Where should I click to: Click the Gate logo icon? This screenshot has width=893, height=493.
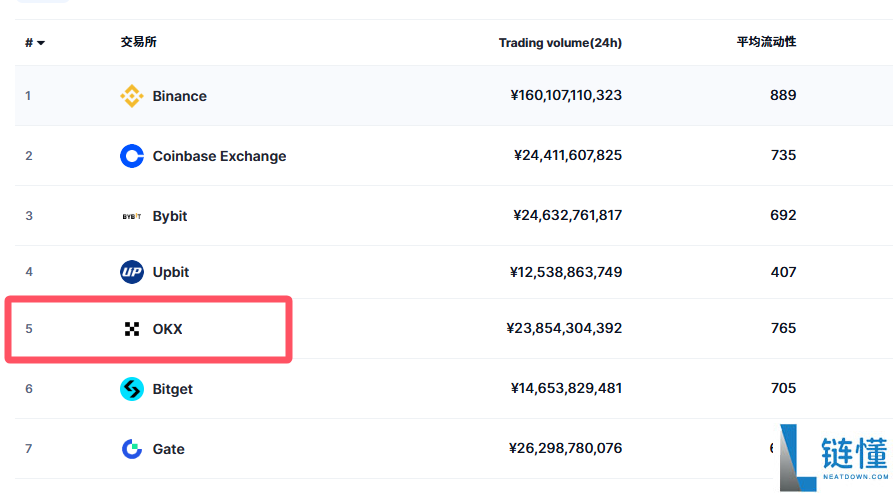pyautogui.click(x=132, y=449)
